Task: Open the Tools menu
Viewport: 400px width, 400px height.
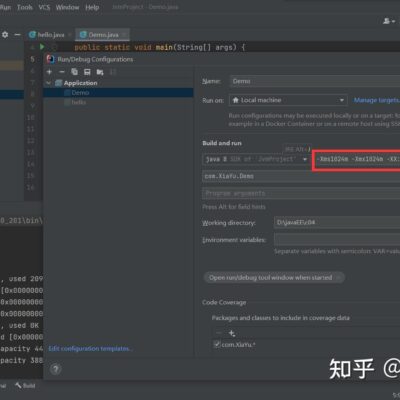Action: pos(25,7)
